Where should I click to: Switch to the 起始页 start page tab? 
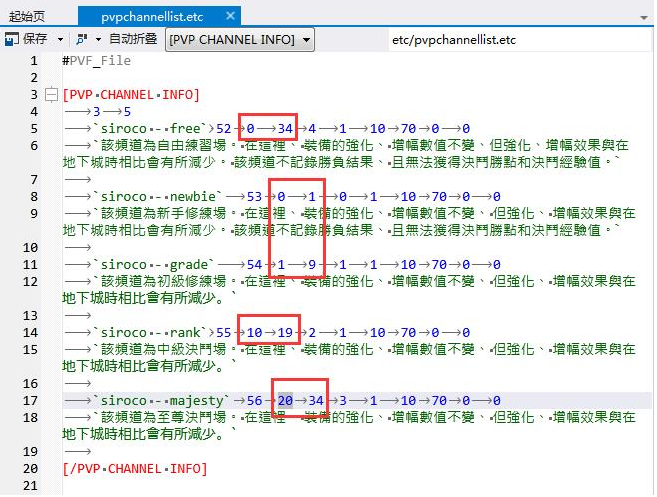point(27,17)
